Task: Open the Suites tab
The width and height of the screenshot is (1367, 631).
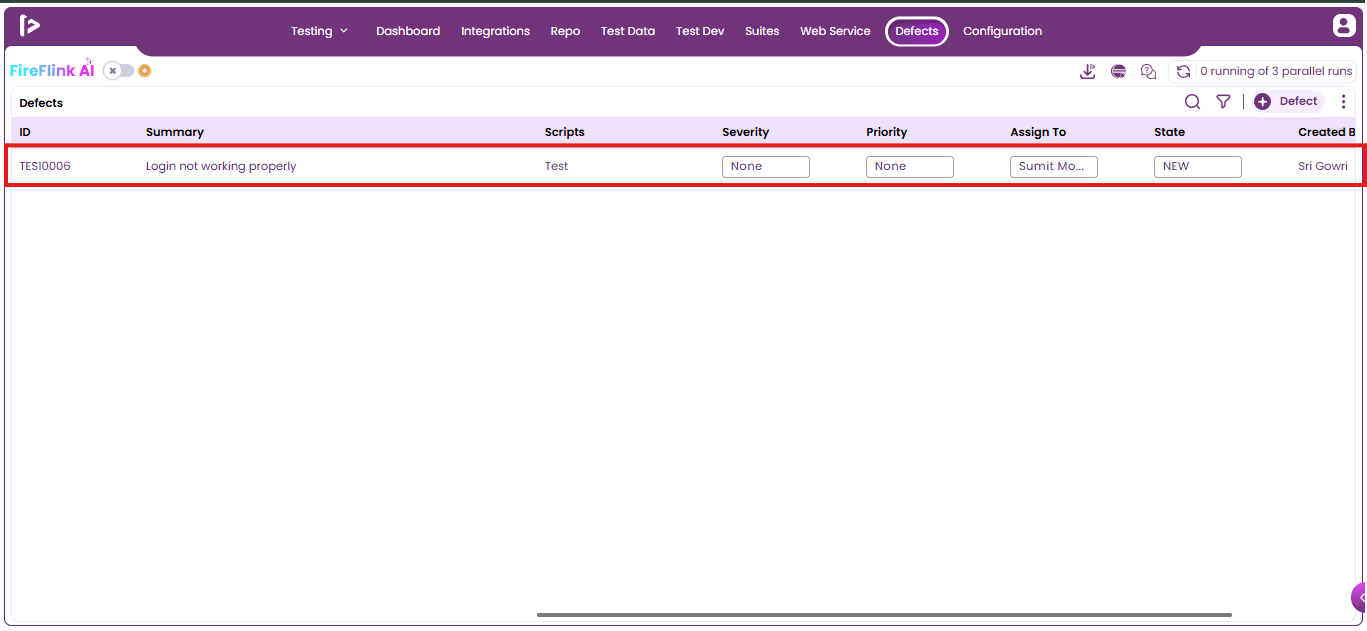Action: click(x=762, y=31)
